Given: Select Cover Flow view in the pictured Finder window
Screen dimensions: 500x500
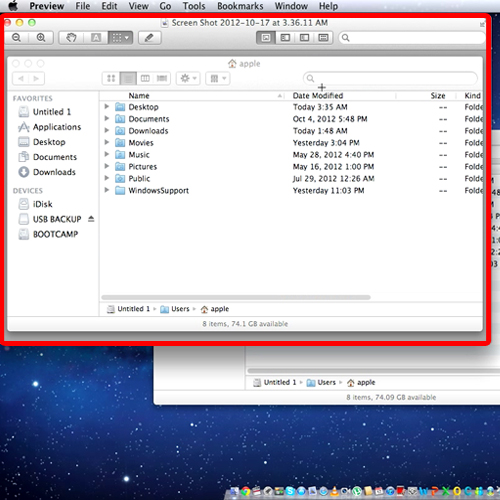Looking at the screenshot, I should tap(162, 79).
